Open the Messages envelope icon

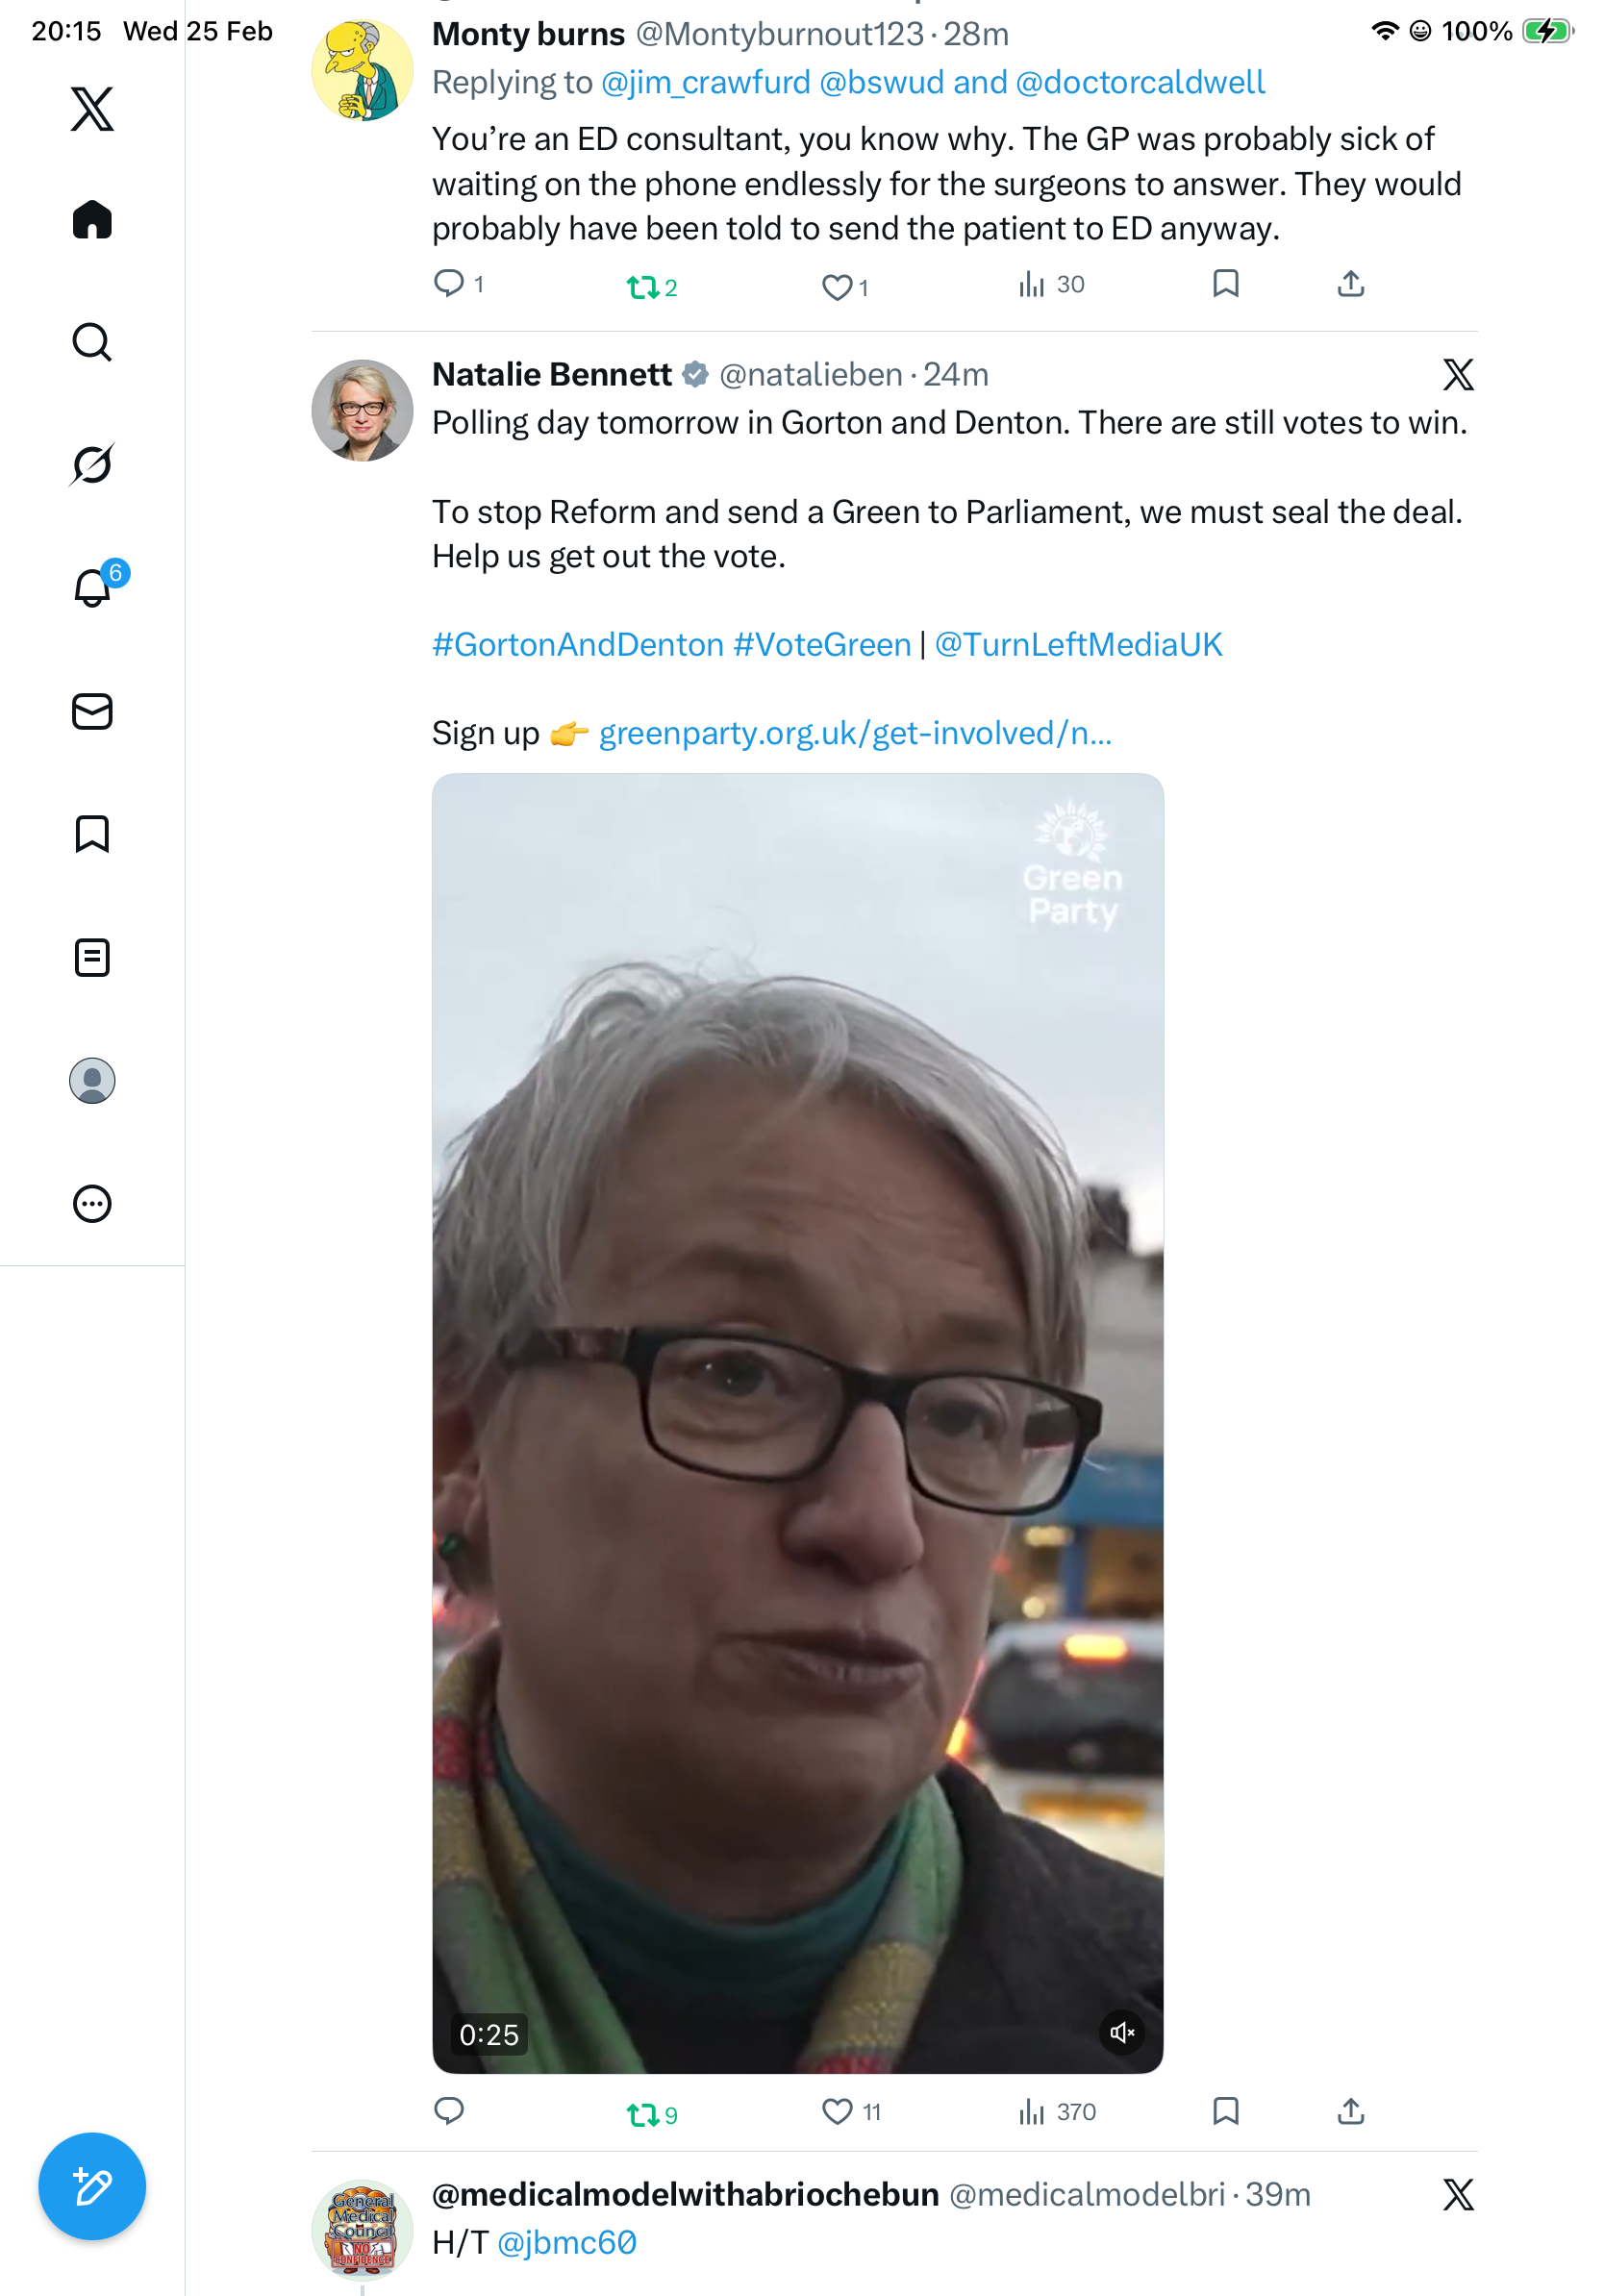92,712
